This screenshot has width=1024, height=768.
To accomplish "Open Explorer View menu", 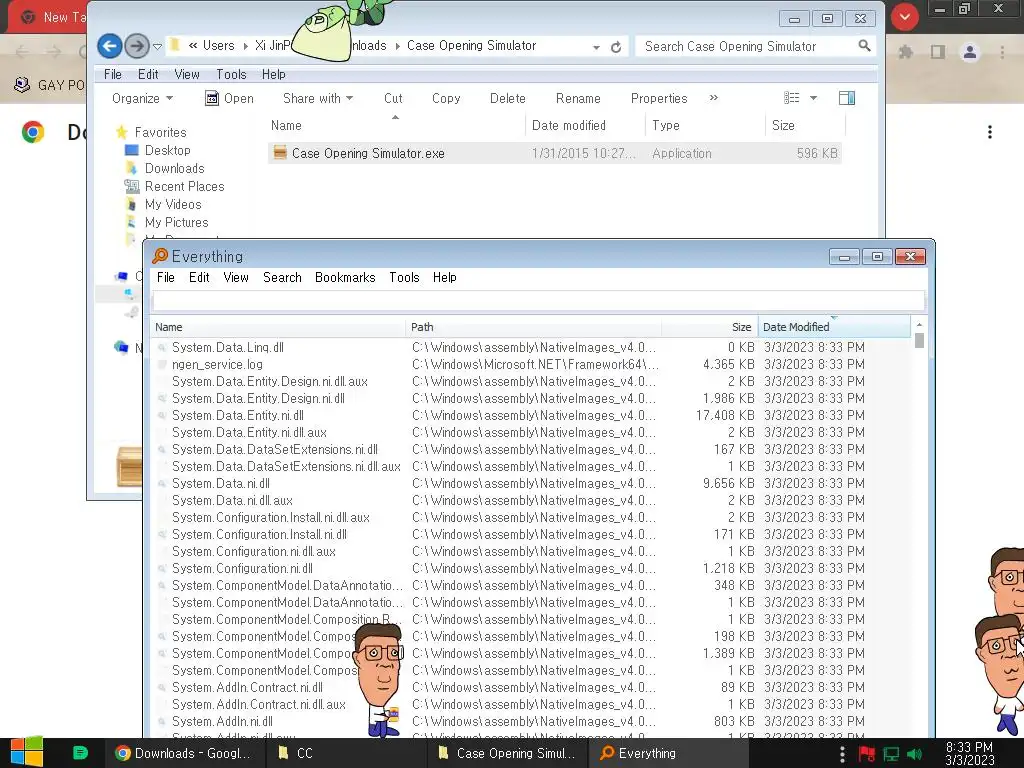I will pos(187,74).
